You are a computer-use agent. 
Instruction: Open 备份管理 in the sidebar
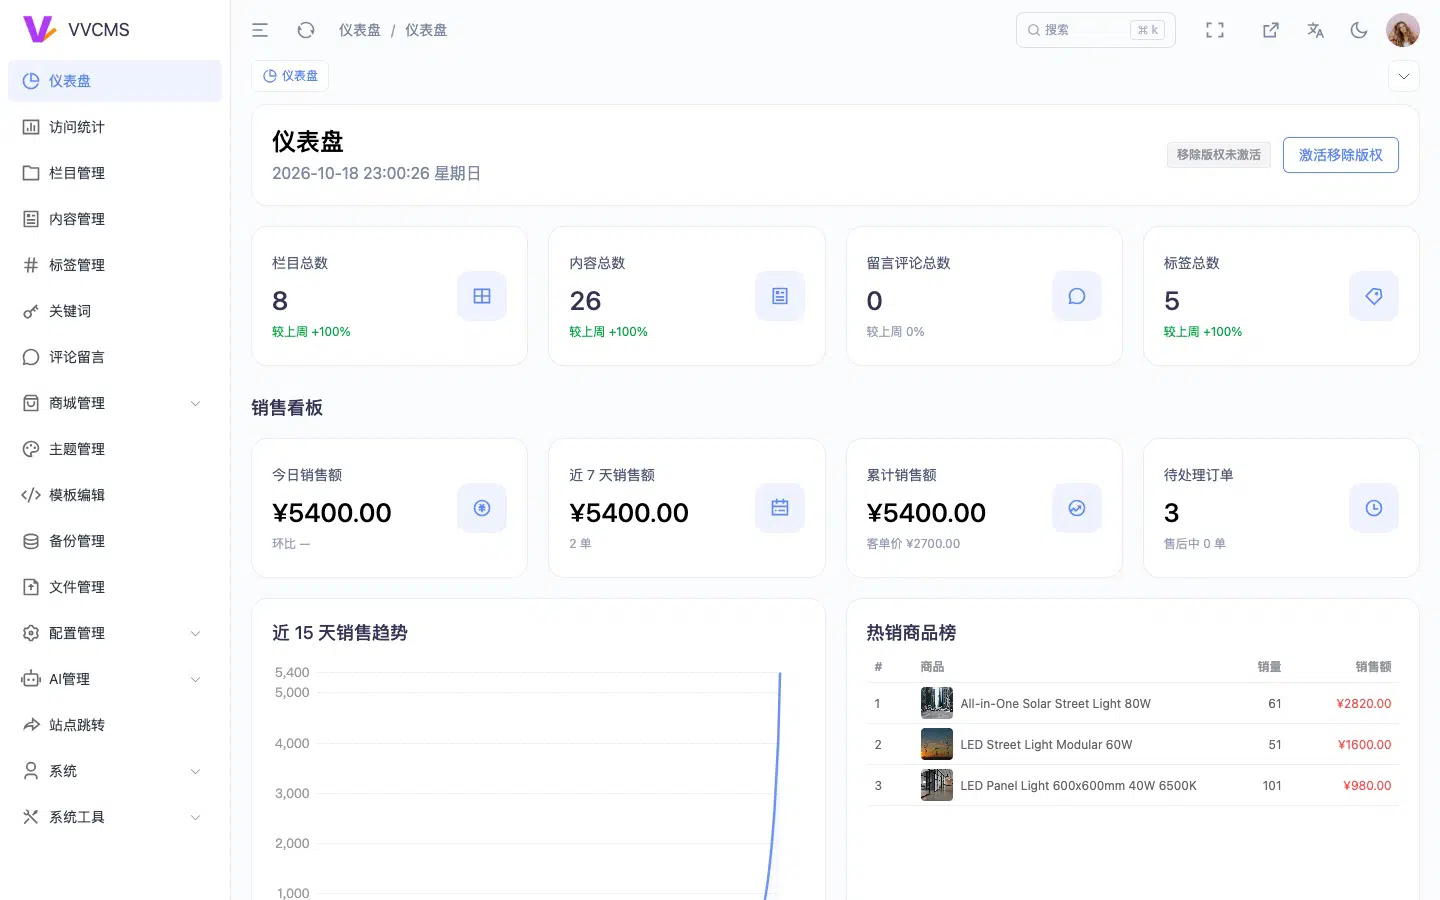(x=115, y=541)
